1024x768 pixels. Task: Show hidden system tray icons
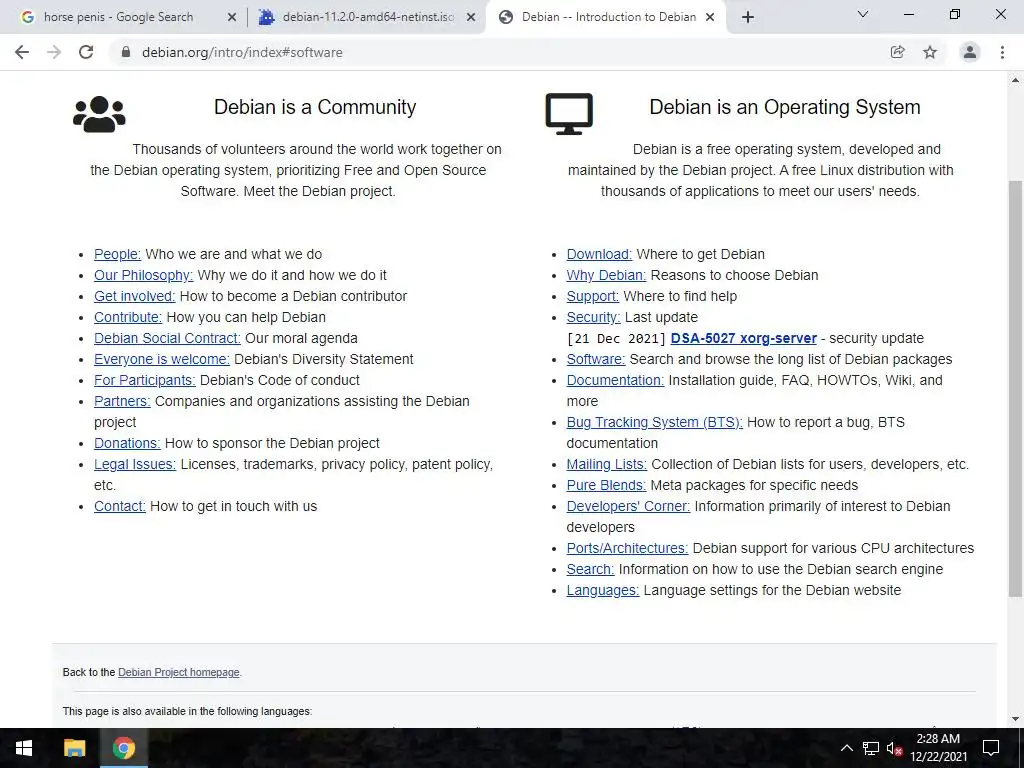tap(846, 748)
